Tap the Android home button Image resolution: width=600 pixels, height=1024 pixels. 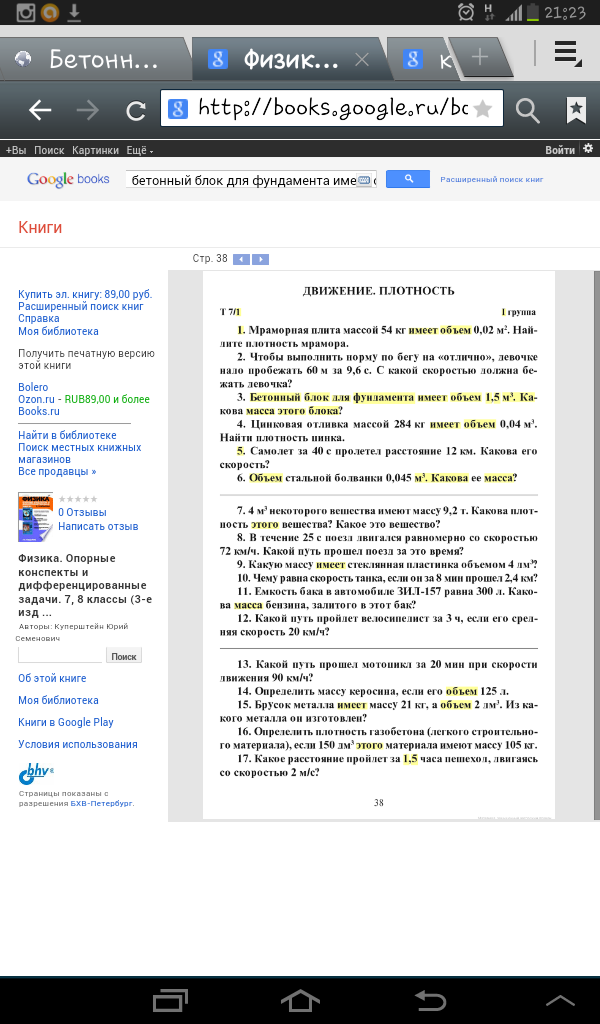300,1000
